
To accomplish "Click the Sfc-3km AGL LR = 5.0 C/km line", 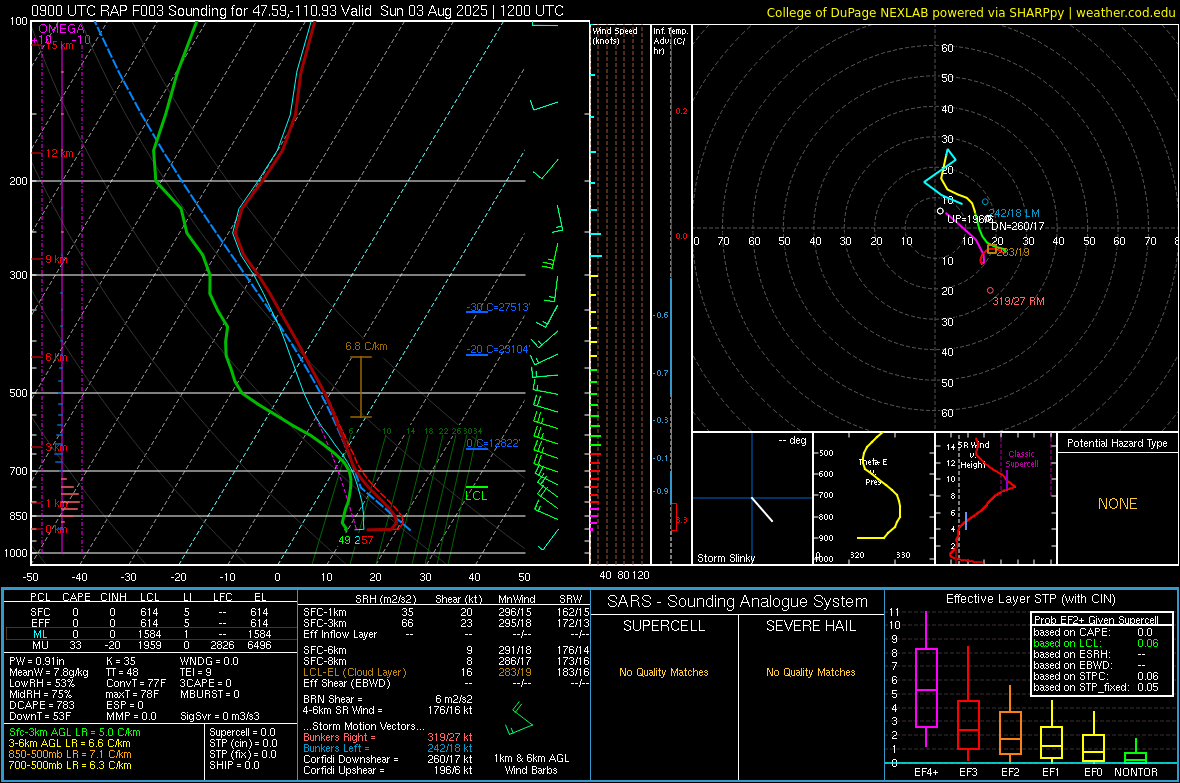I will [x=75, y=732].
